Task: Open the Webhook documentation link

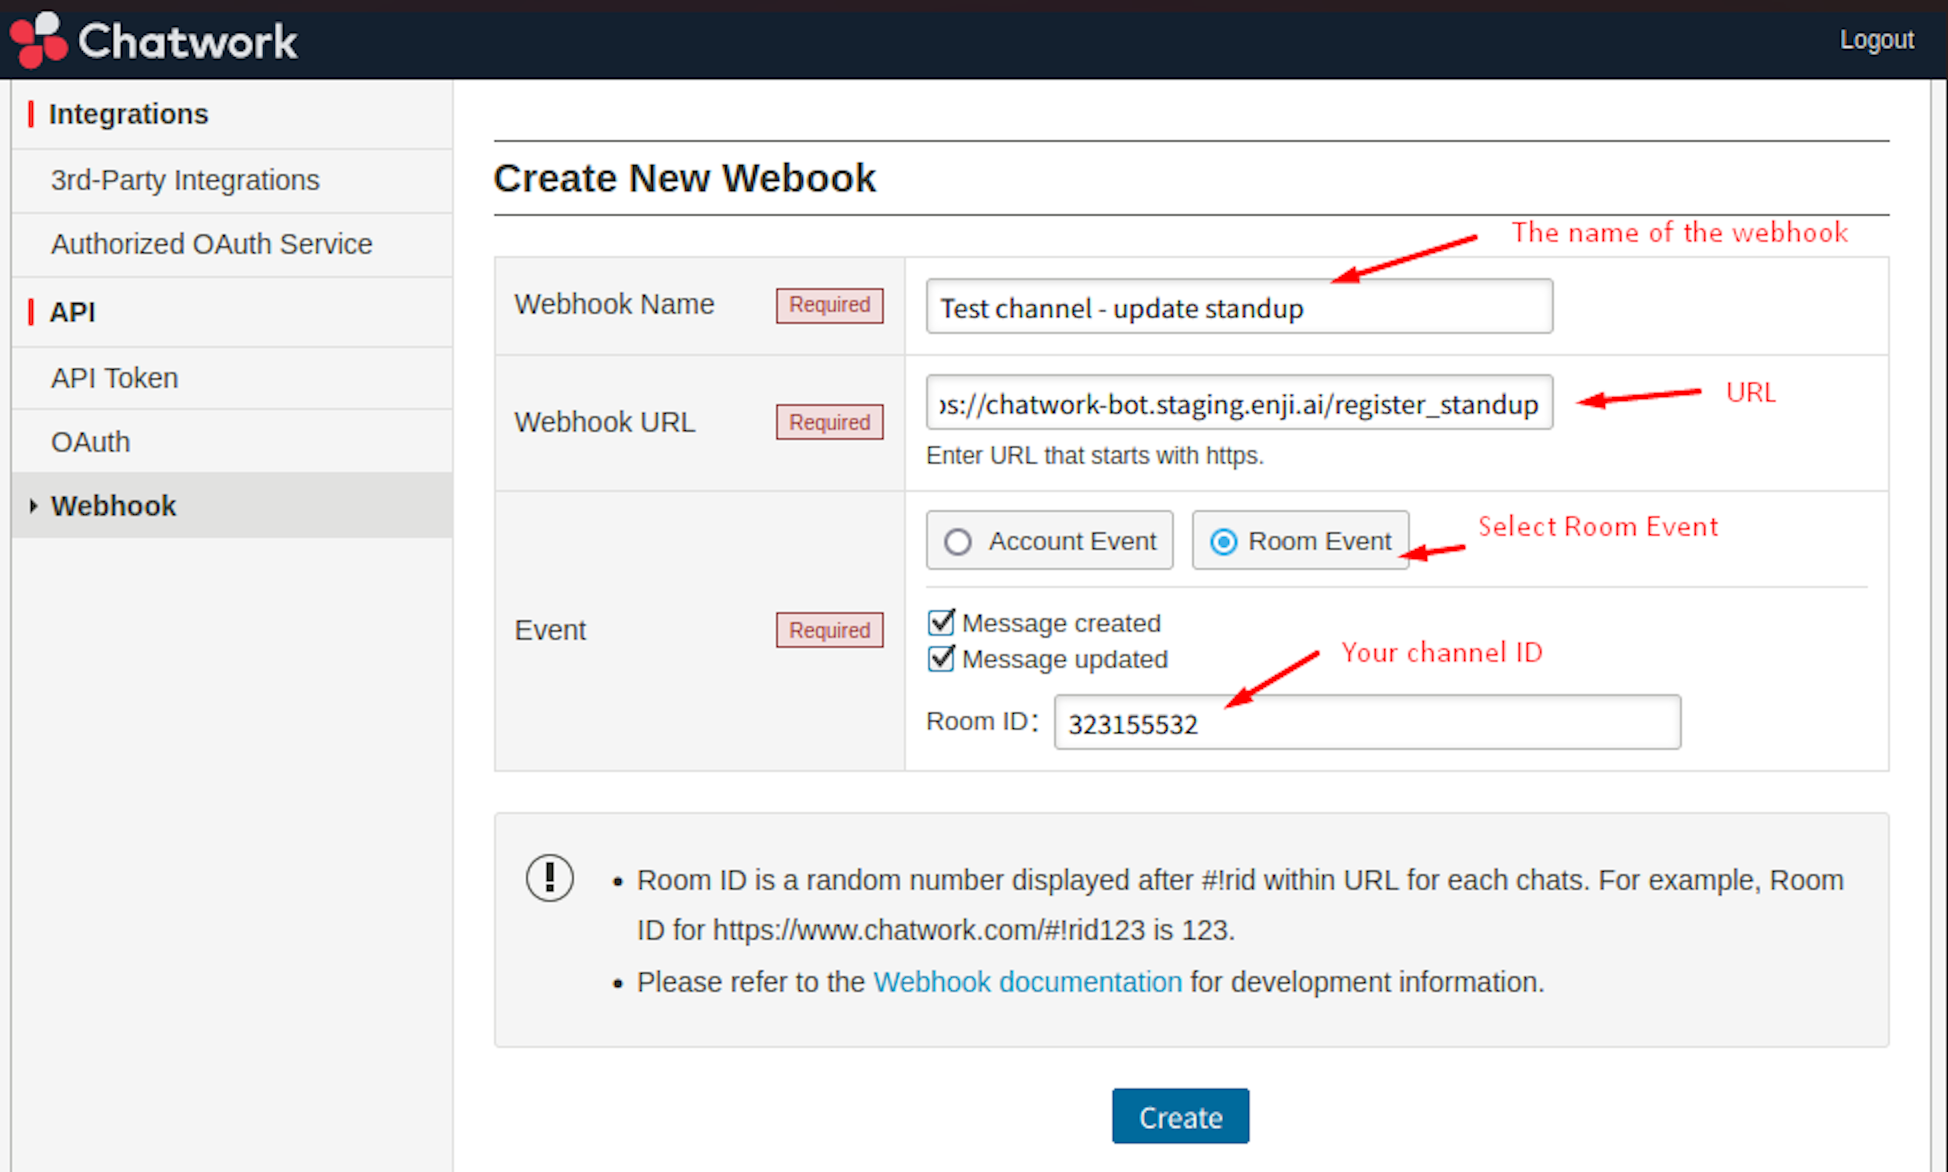Action: point(1028,982)
